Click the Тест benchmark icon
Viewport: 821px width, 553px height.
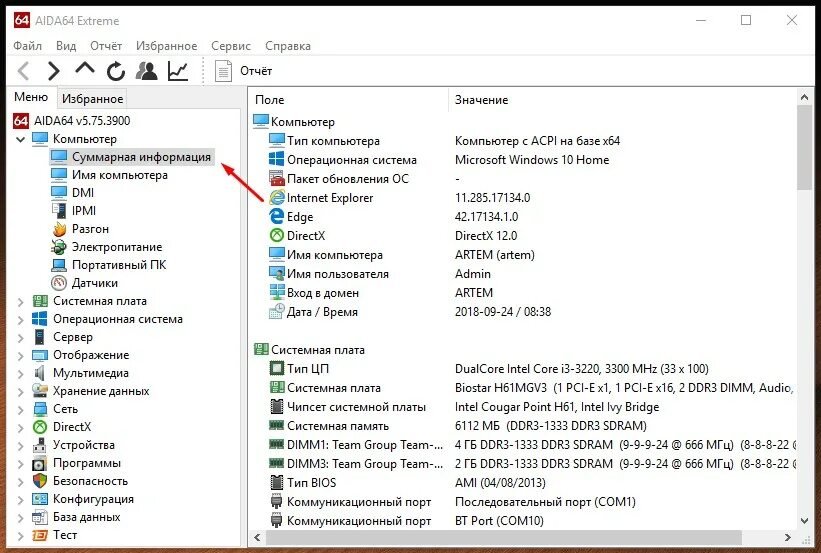tap(40, 535)
